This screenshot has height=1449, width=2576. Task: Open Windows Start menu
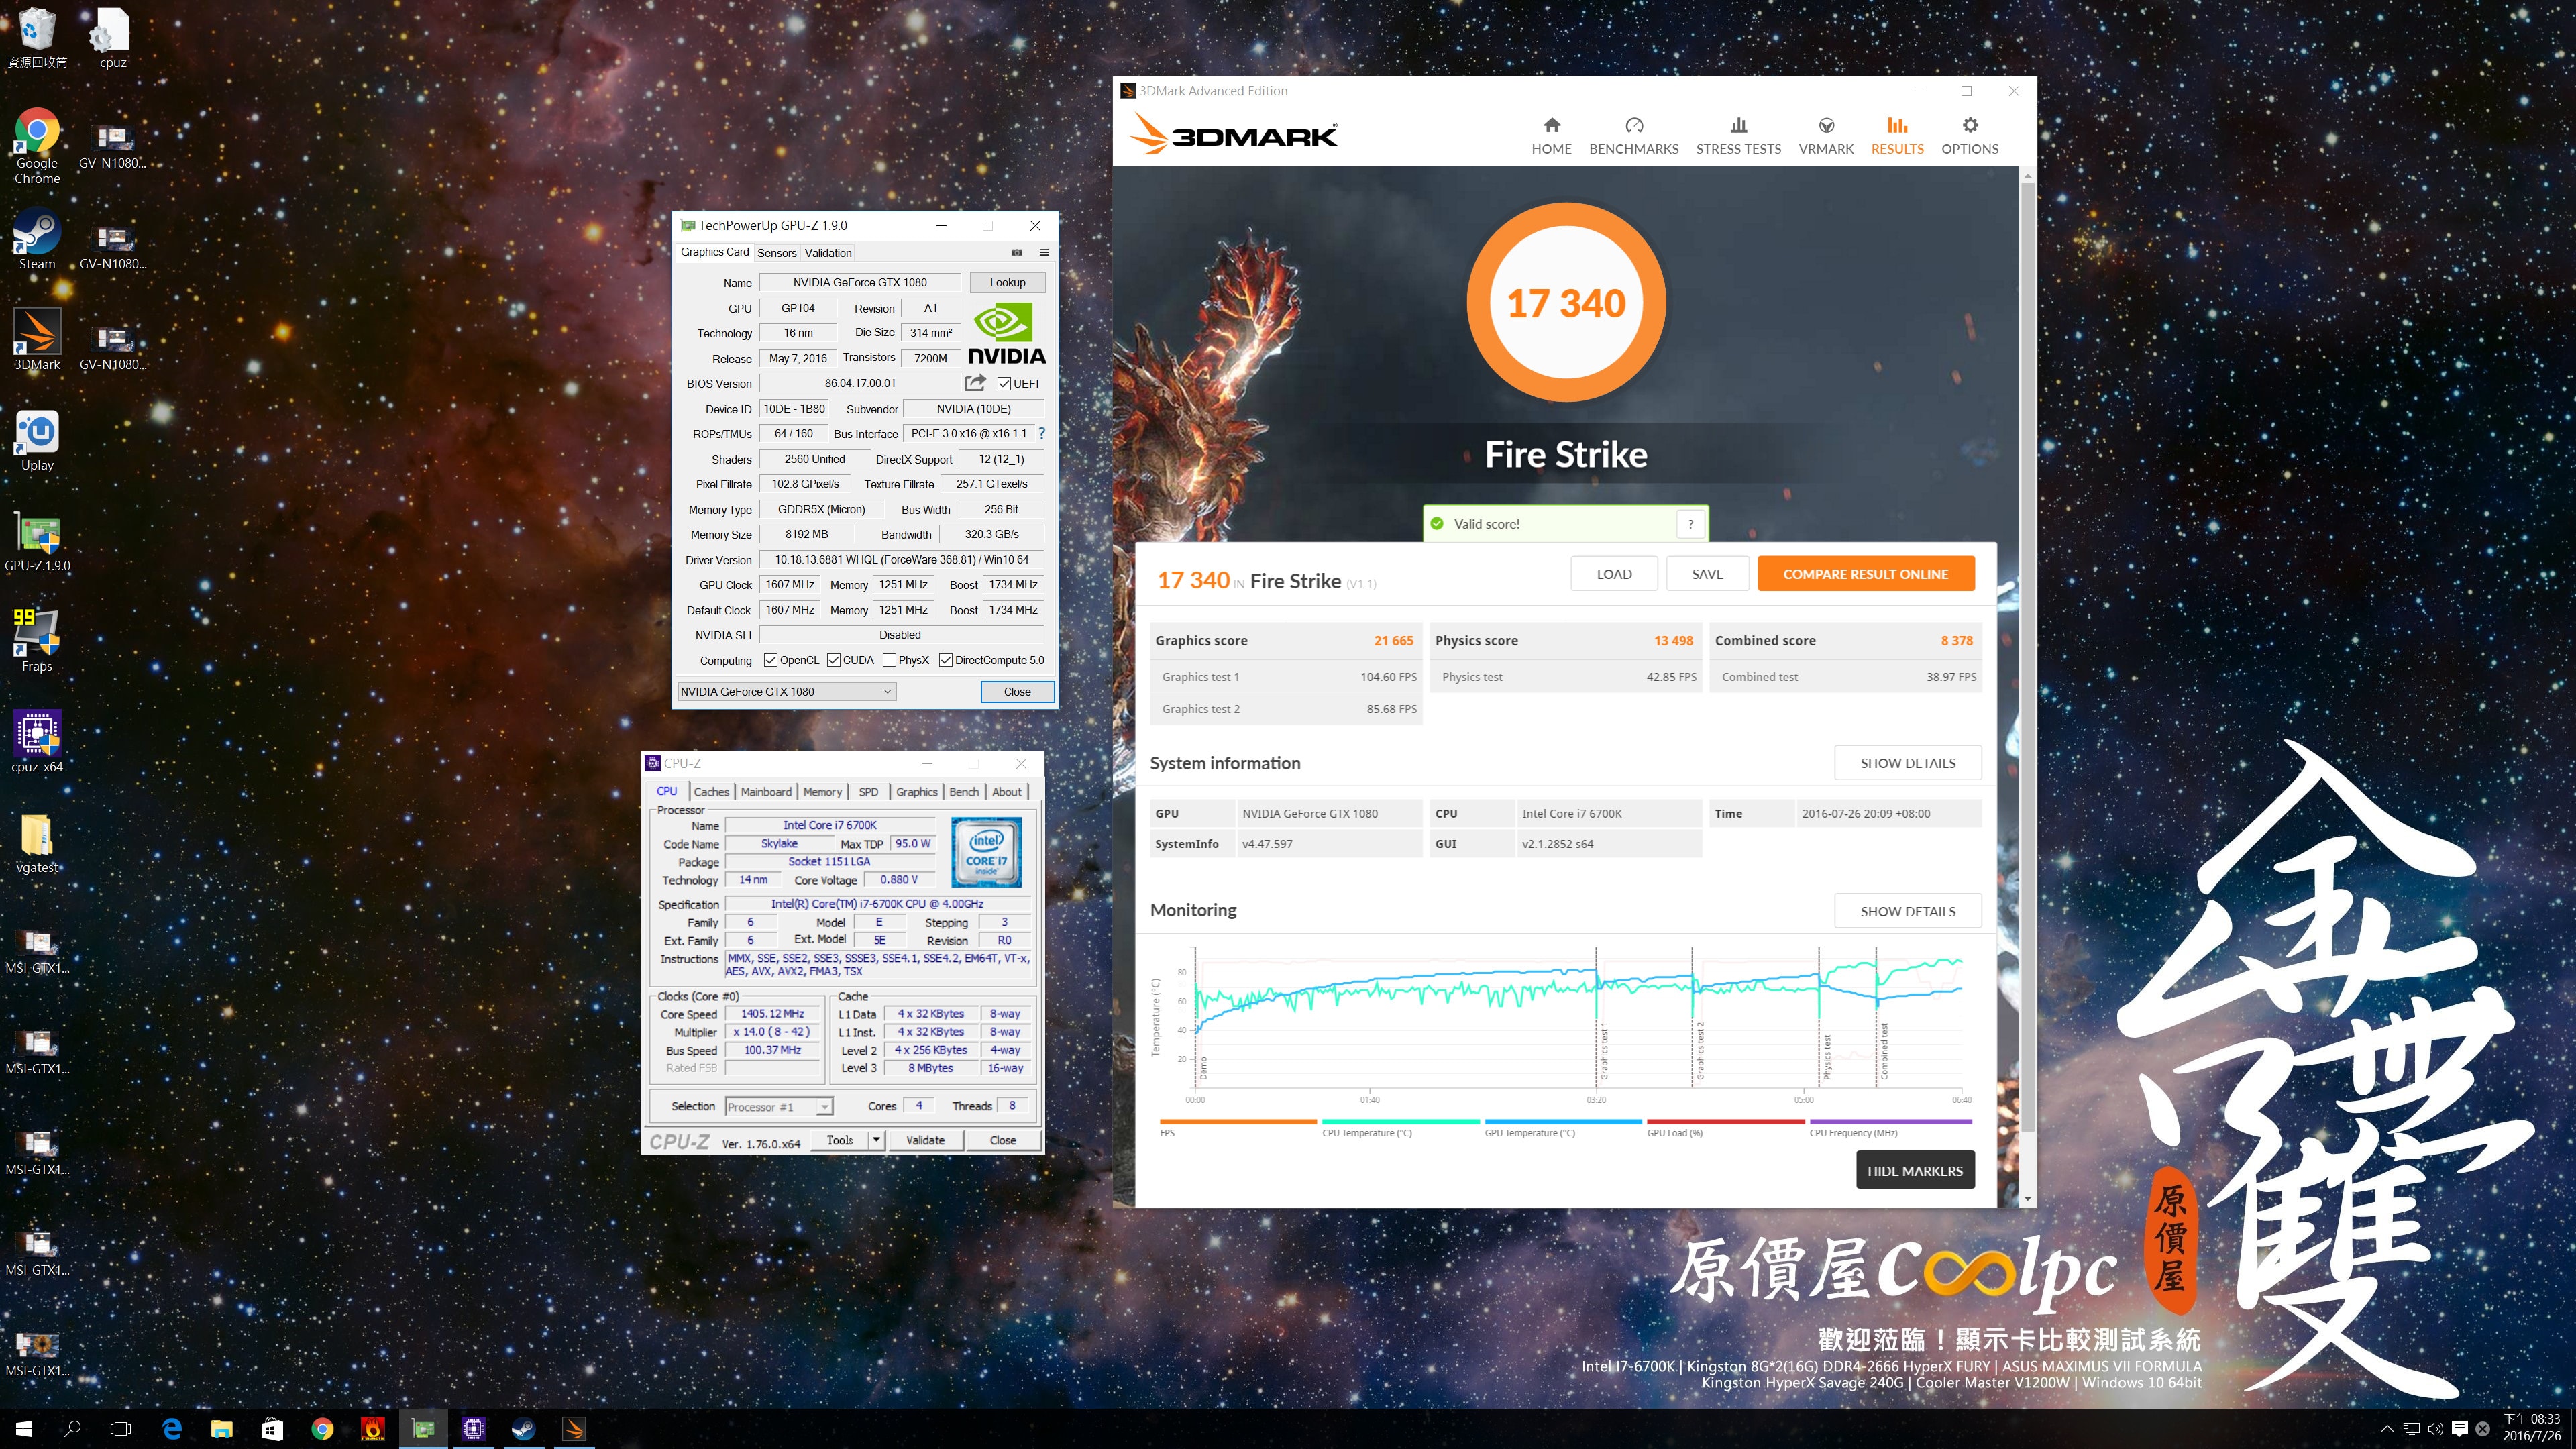coord(24,1428)
